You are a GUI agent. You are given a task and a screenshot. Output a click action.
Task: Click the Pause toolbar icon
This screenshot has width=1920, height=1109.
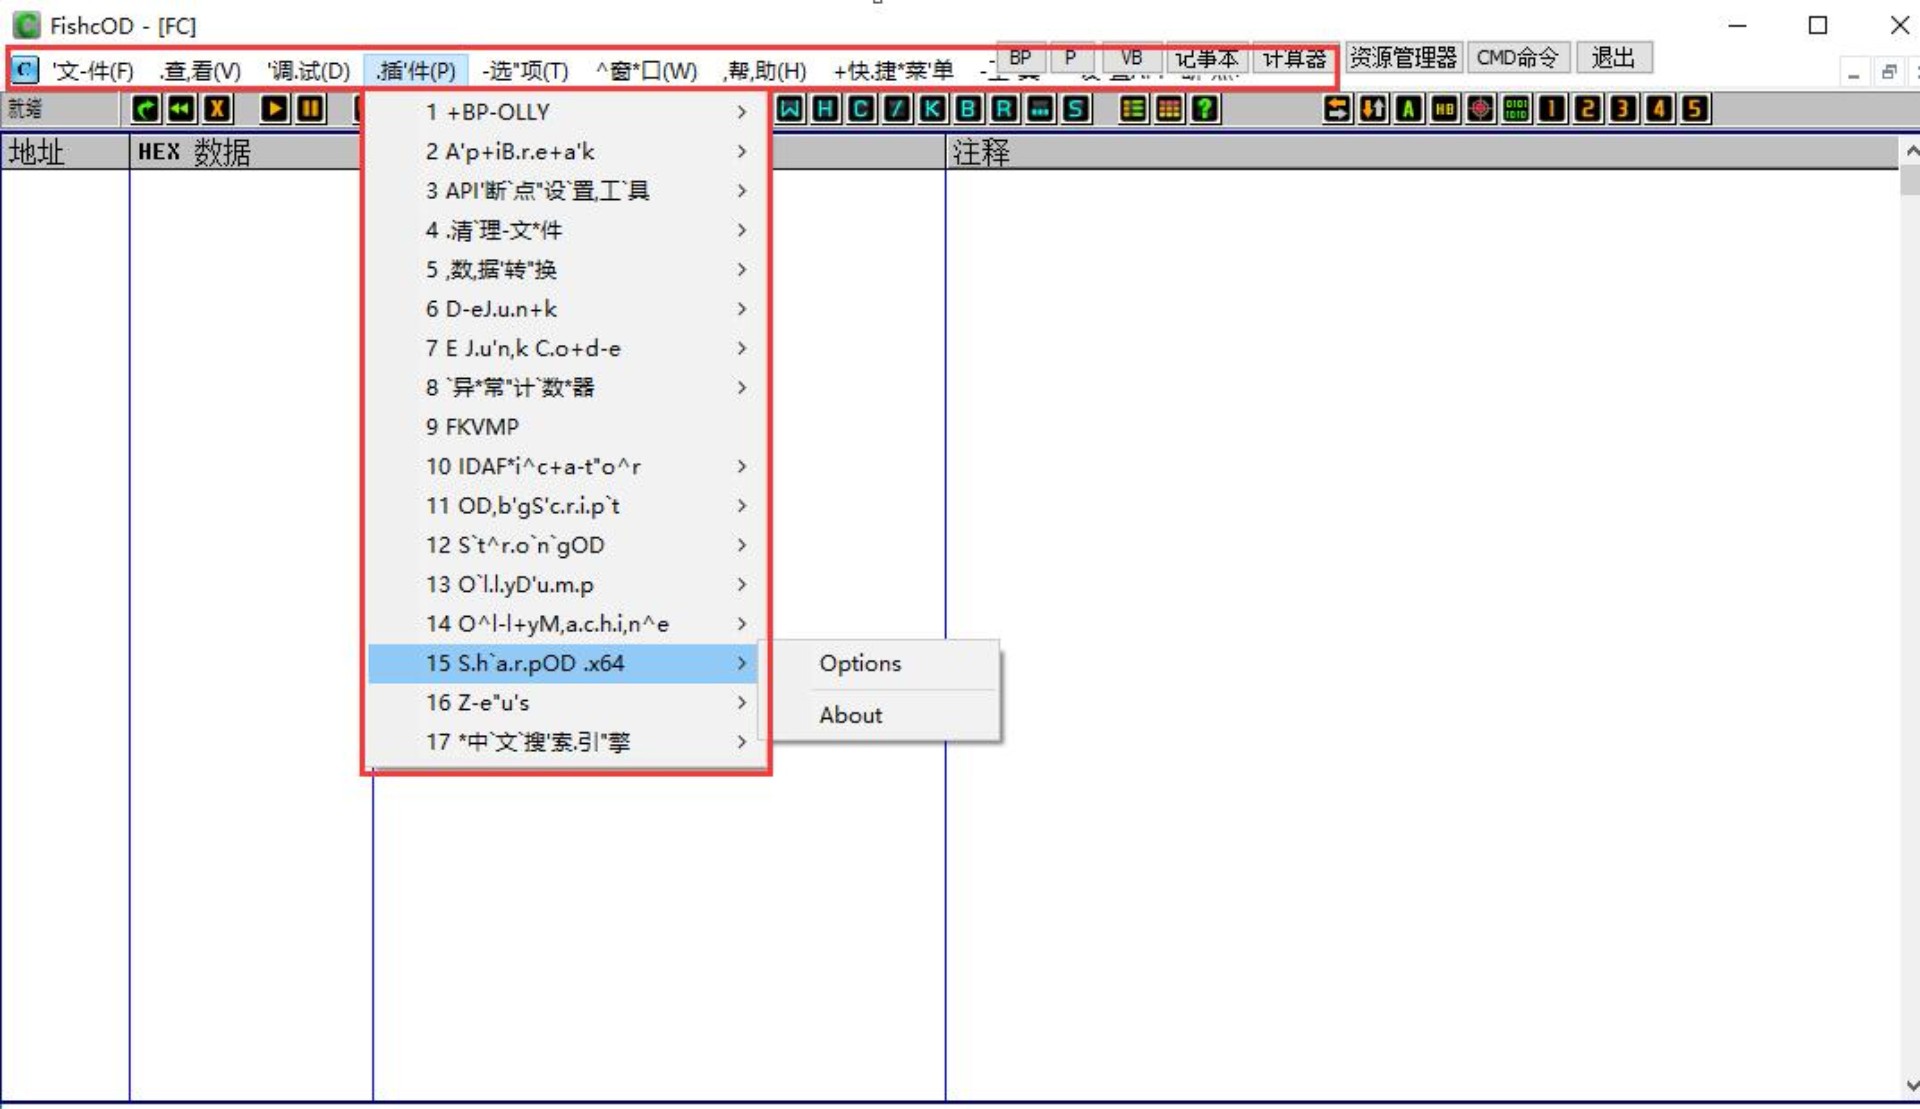pyautogui.click(x=311, y=109)
